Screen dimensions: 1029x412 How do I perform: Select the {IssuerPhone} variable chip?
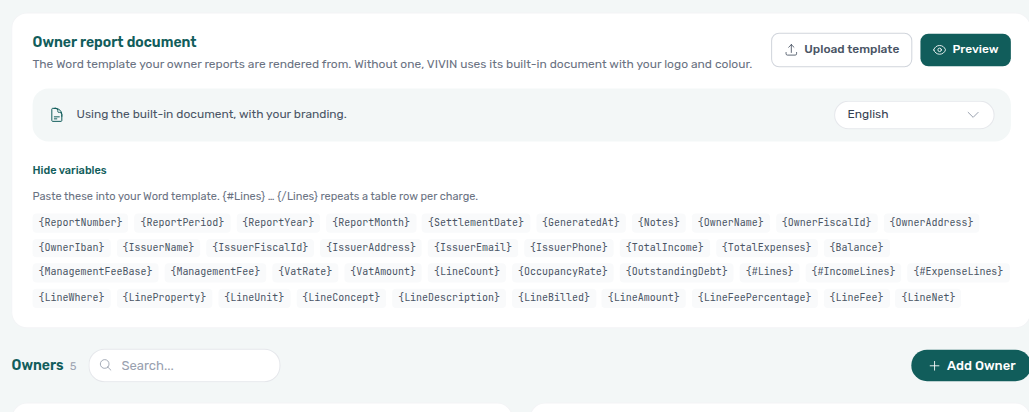click(x=569, y=248)
